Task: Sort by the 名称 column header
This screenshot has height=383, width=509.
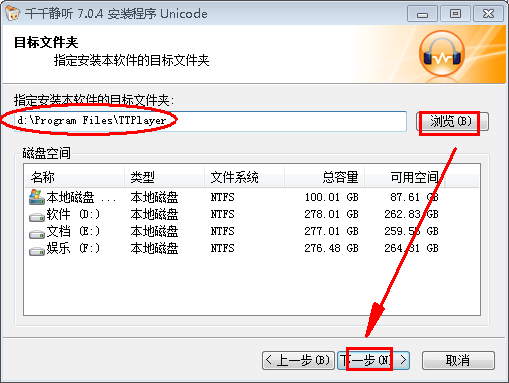Action: [74, 177]
